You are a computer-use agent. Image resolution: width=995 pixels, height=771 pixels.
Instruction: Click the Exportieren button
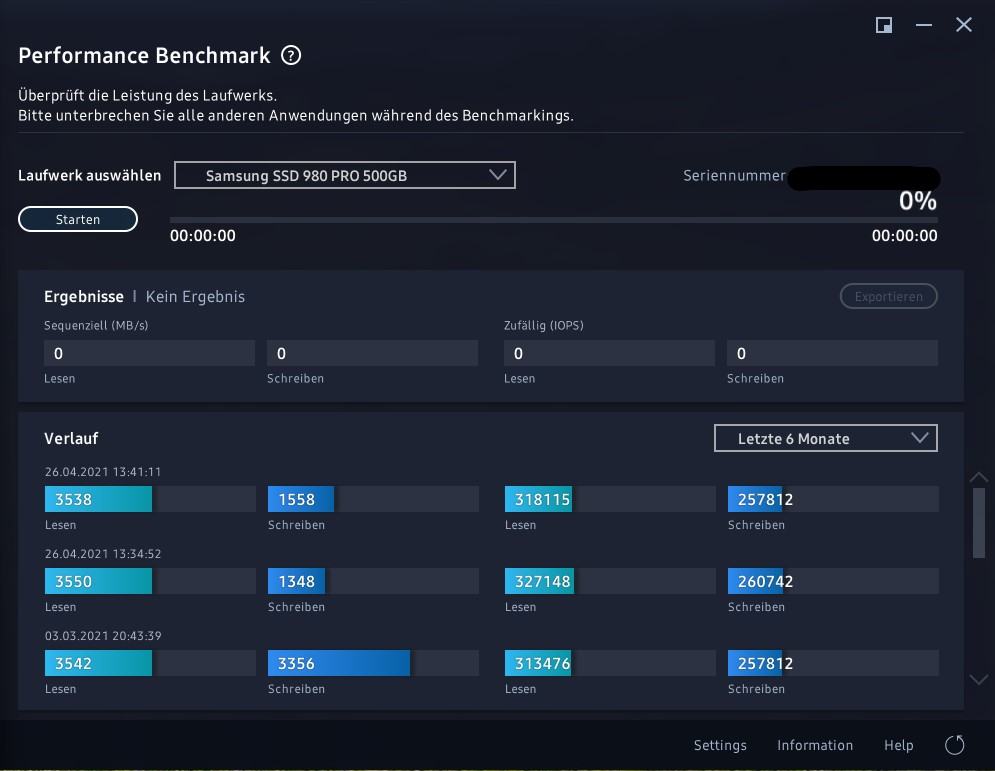pos(888,296)
